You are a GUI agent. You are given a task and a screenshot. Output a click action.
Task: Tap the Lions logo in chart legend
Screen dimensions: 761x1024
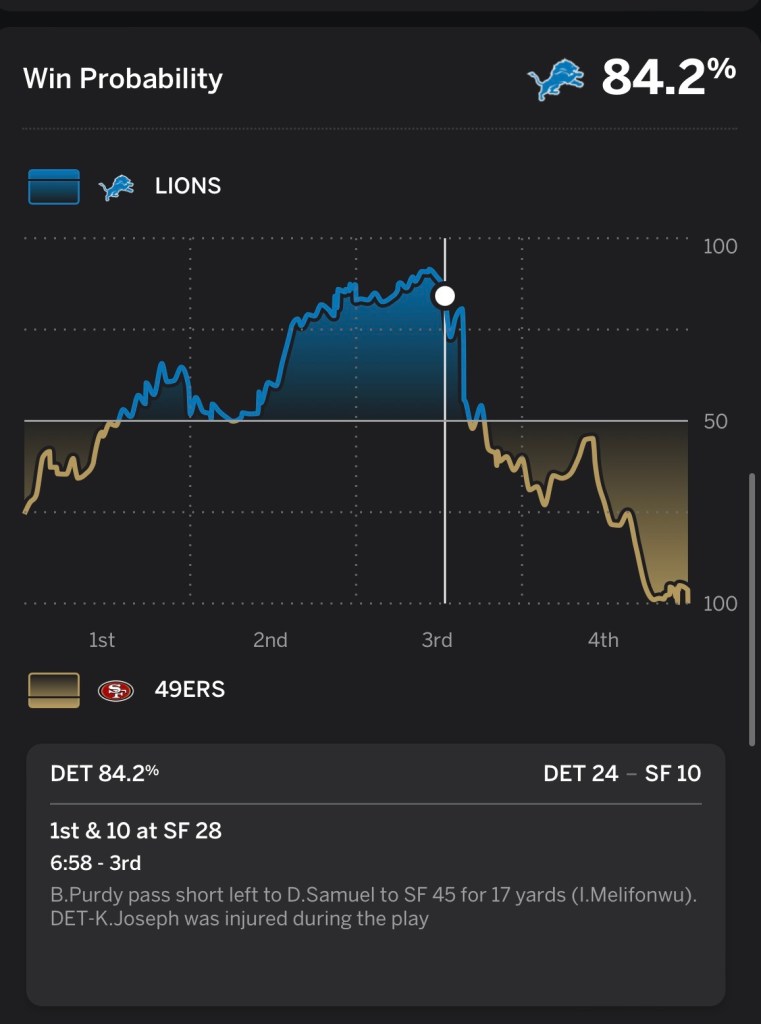[116, 187]
